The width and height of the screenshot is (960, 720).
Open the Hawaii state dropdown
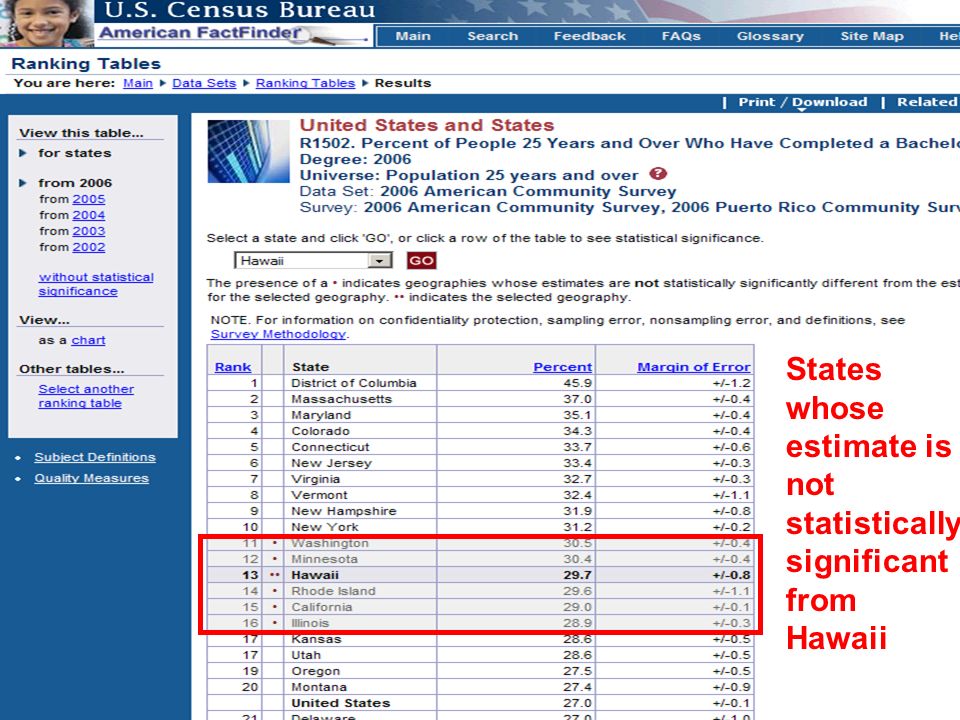click(313, 261)
